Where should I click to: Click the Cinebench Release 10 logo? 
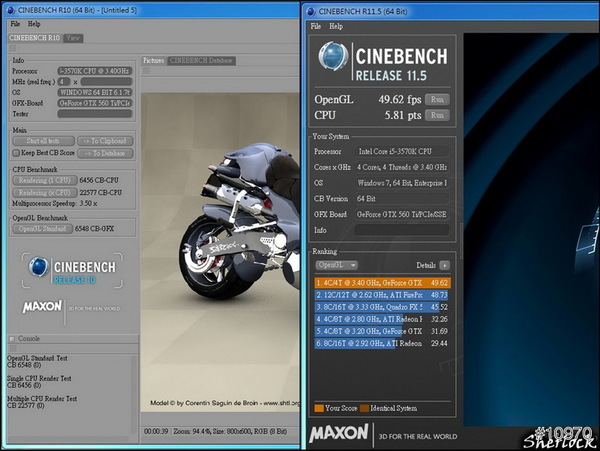(70, 270)
